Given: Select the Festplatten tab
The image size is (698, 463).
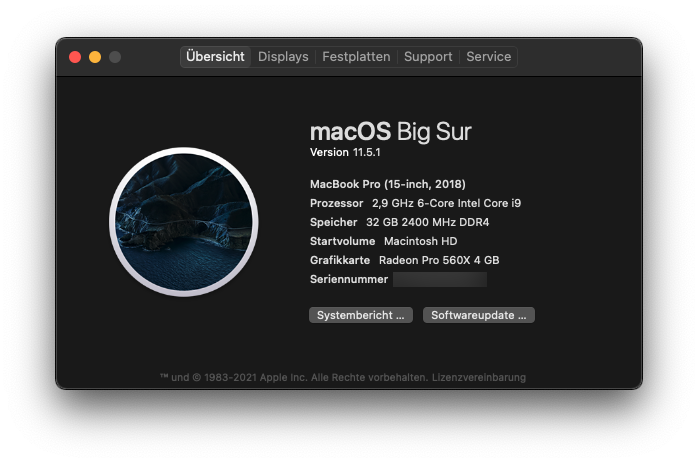Looking at the screenshot, I should coord(356,57).
